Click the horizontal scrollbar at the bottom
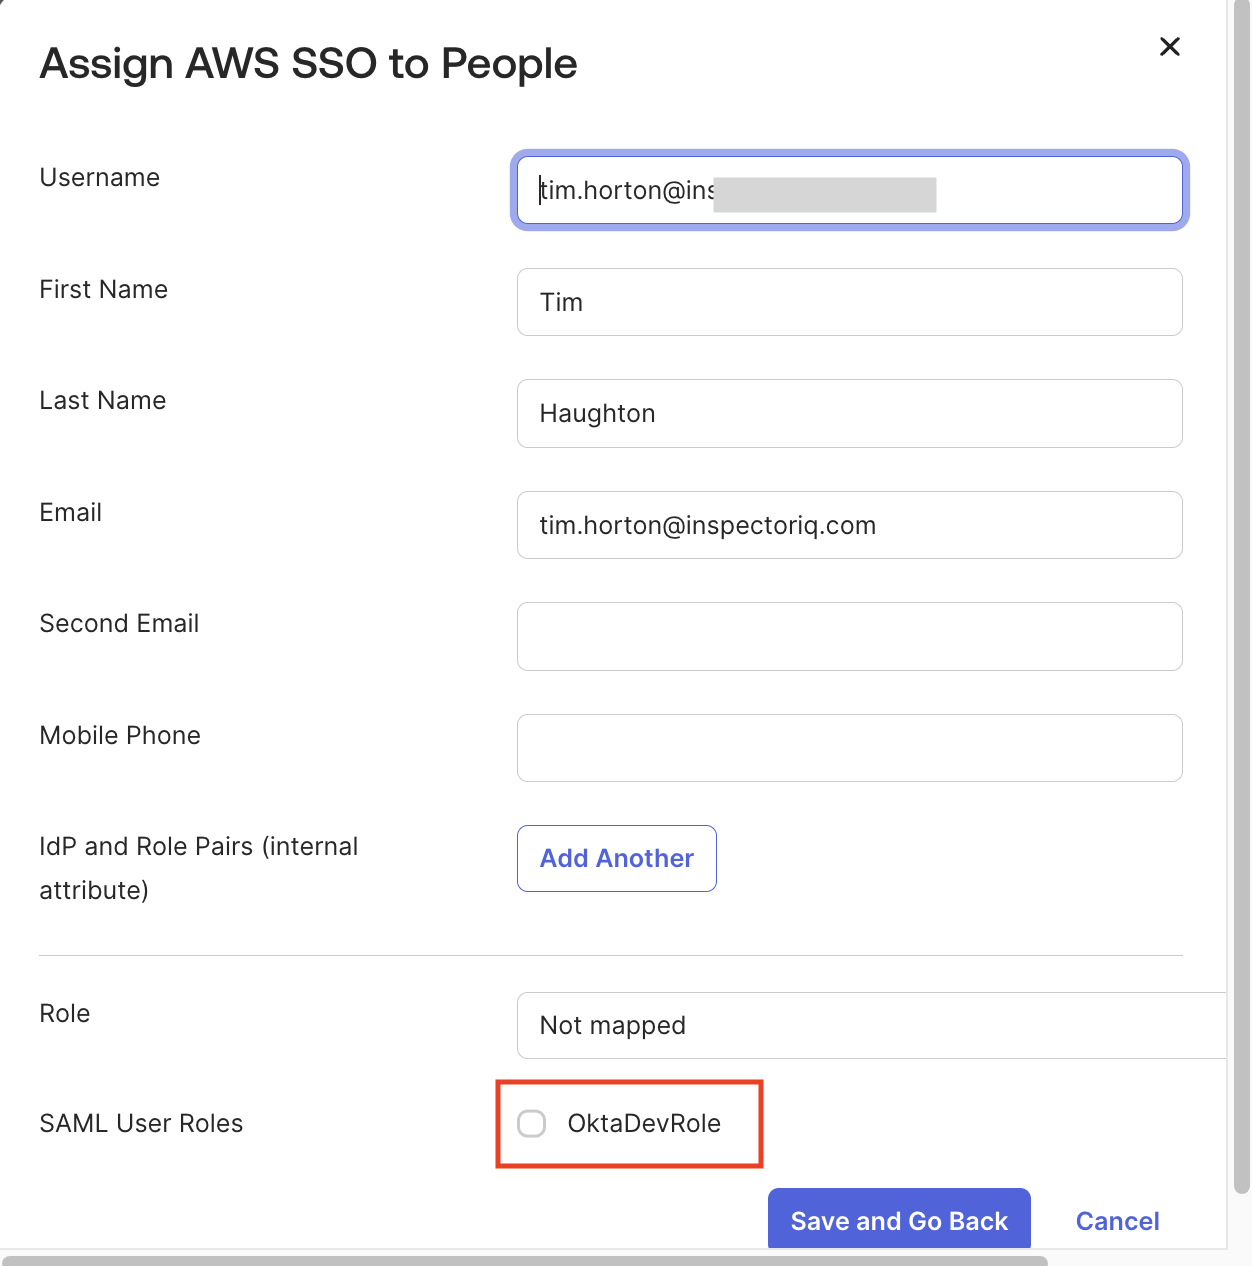This screenshot has height=1266, width=1252. click(525, 1260)
